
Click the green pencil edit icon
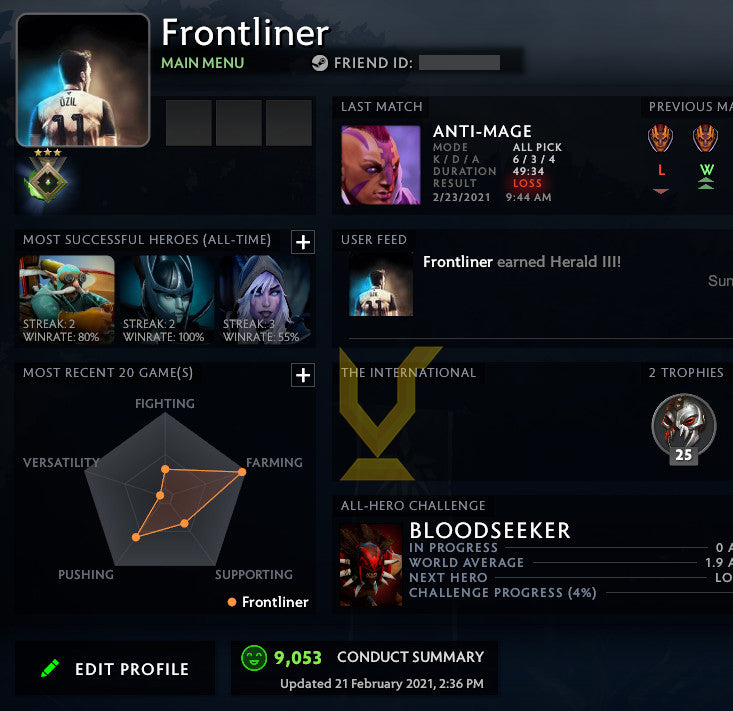(50, 668)
